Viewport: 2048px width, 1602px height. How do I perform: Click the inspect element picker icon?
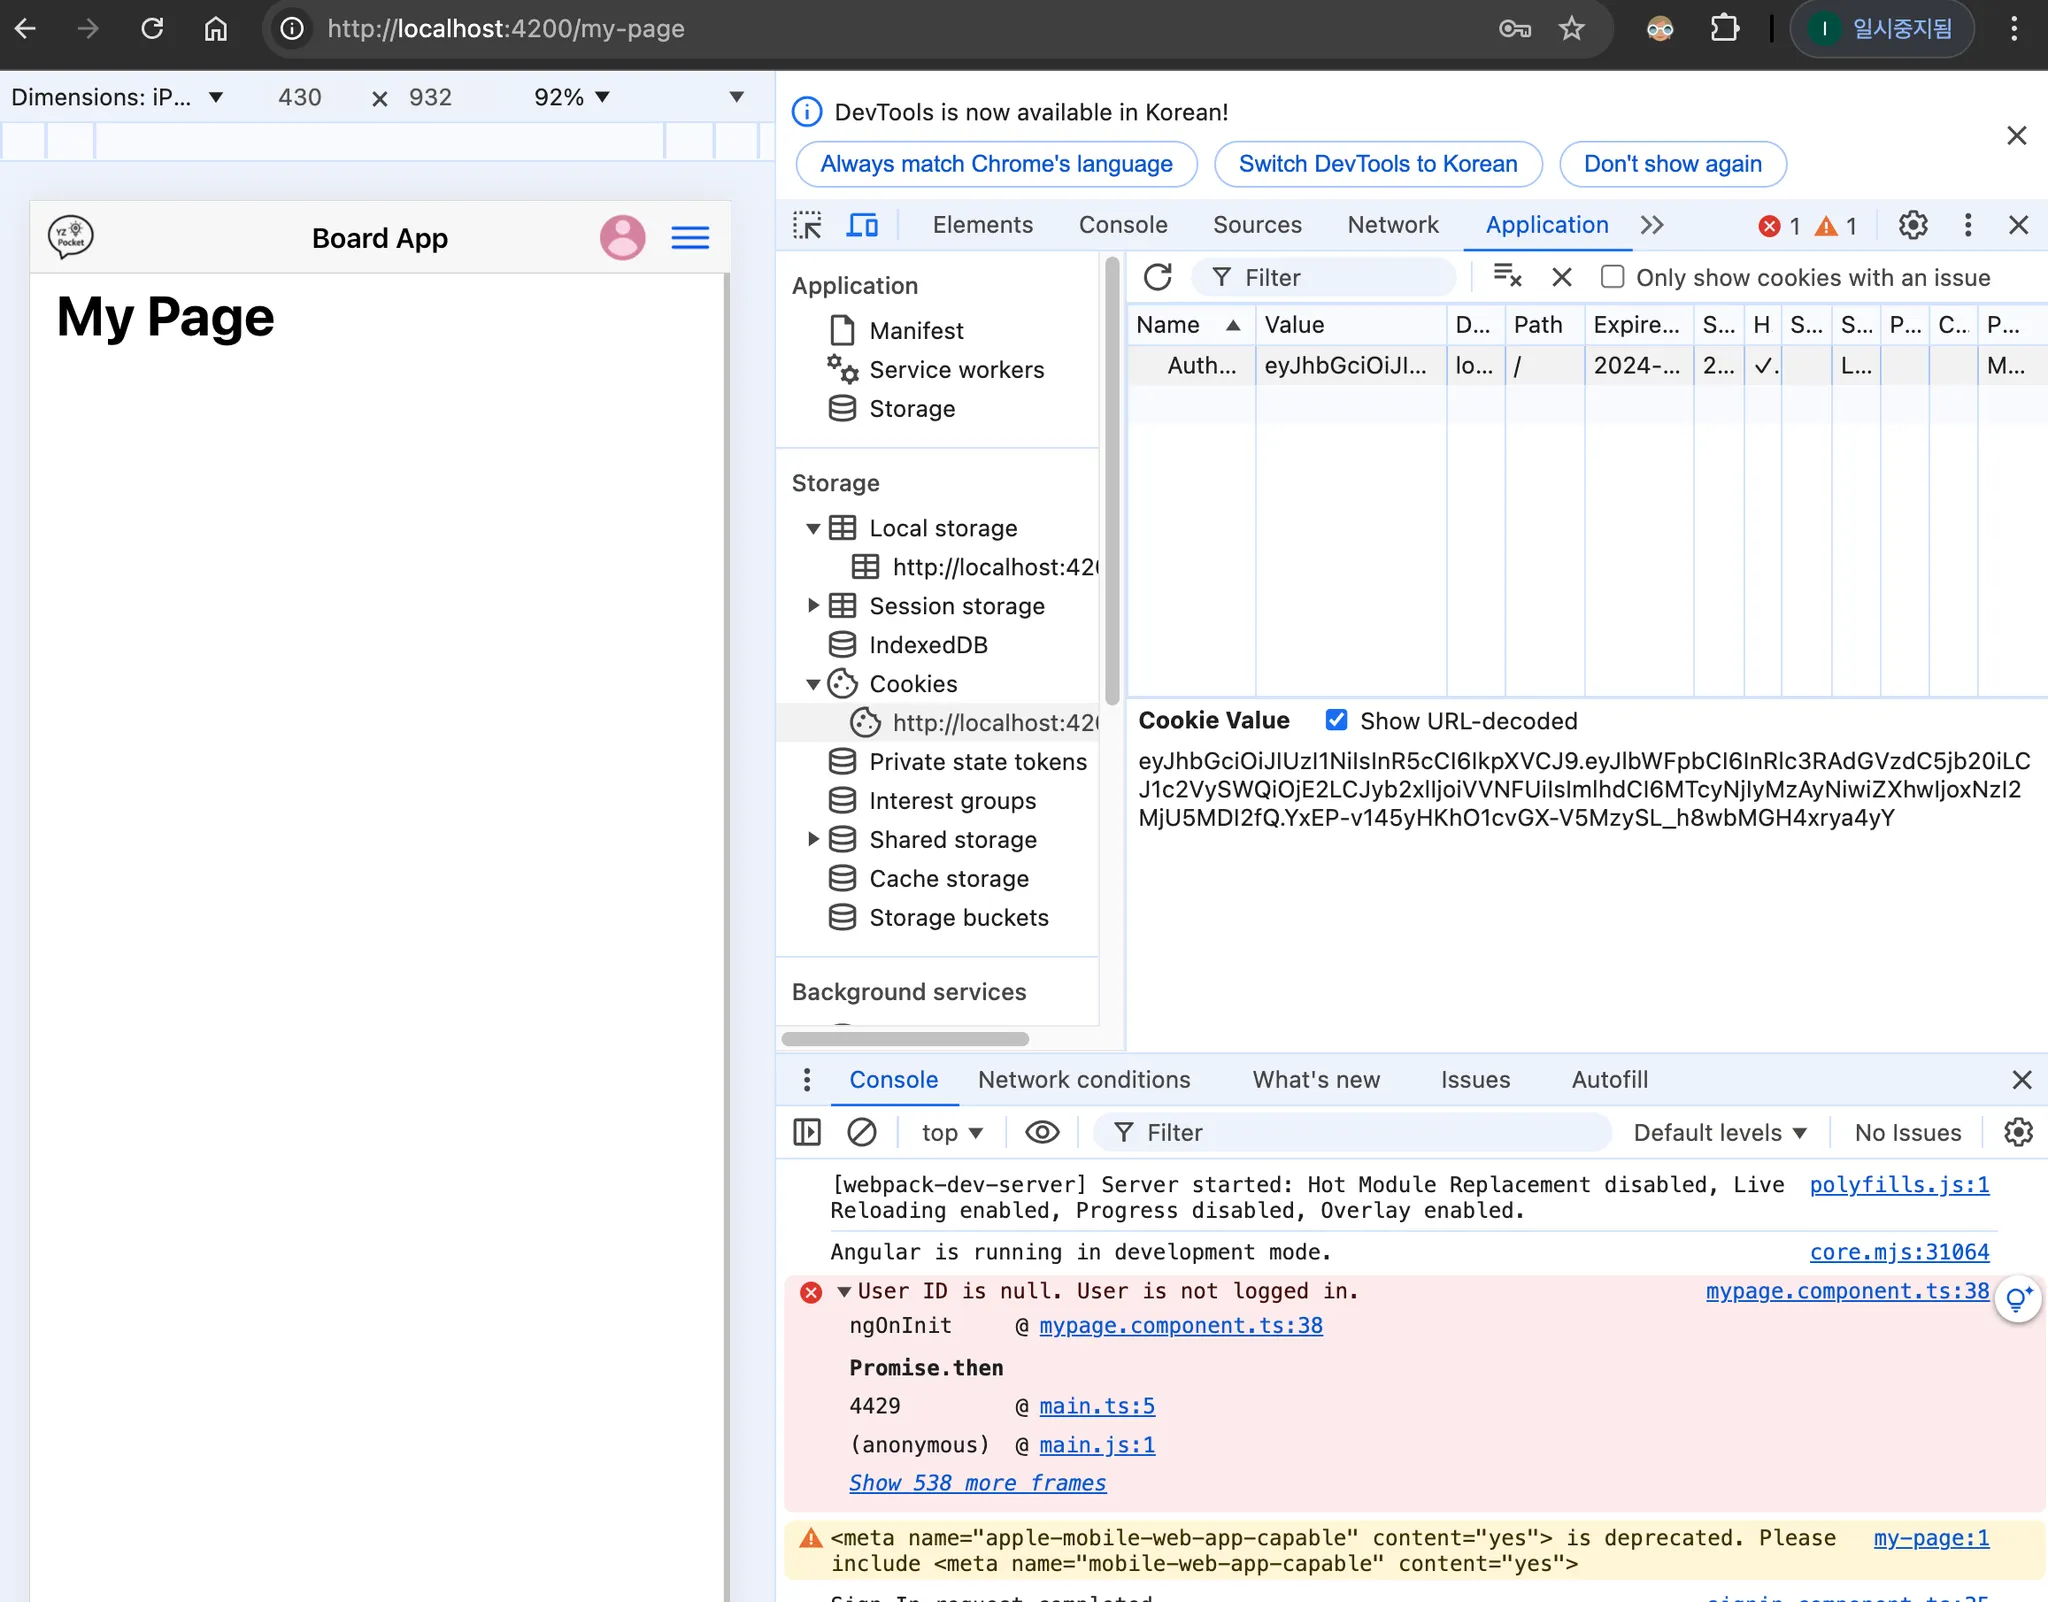[x=807, y=226]
